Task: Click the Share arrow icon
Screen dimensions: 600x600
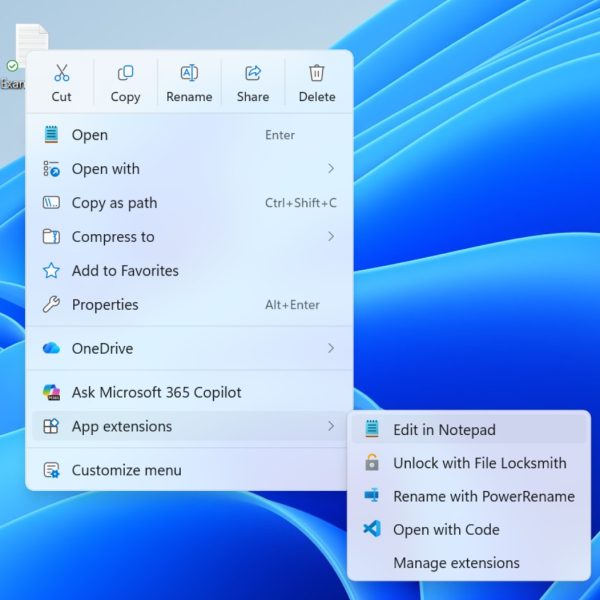Action: pos(253,73)
